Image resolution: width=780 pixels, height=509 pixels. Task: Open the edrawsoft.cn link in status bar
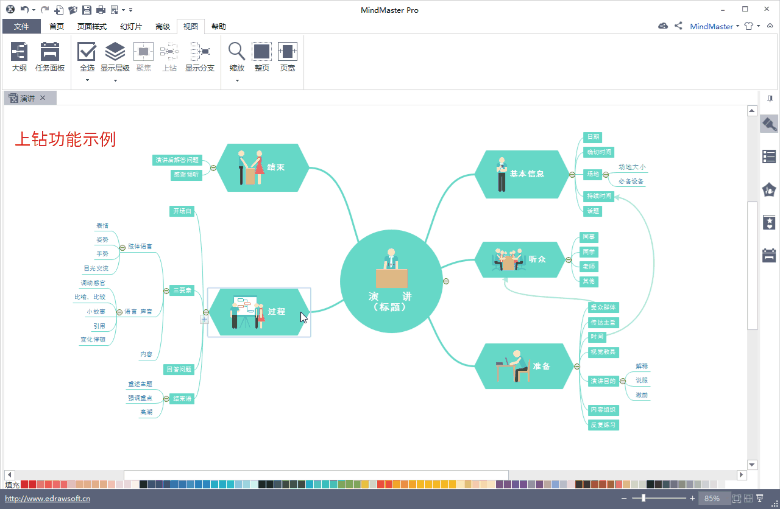pos(48,498)
